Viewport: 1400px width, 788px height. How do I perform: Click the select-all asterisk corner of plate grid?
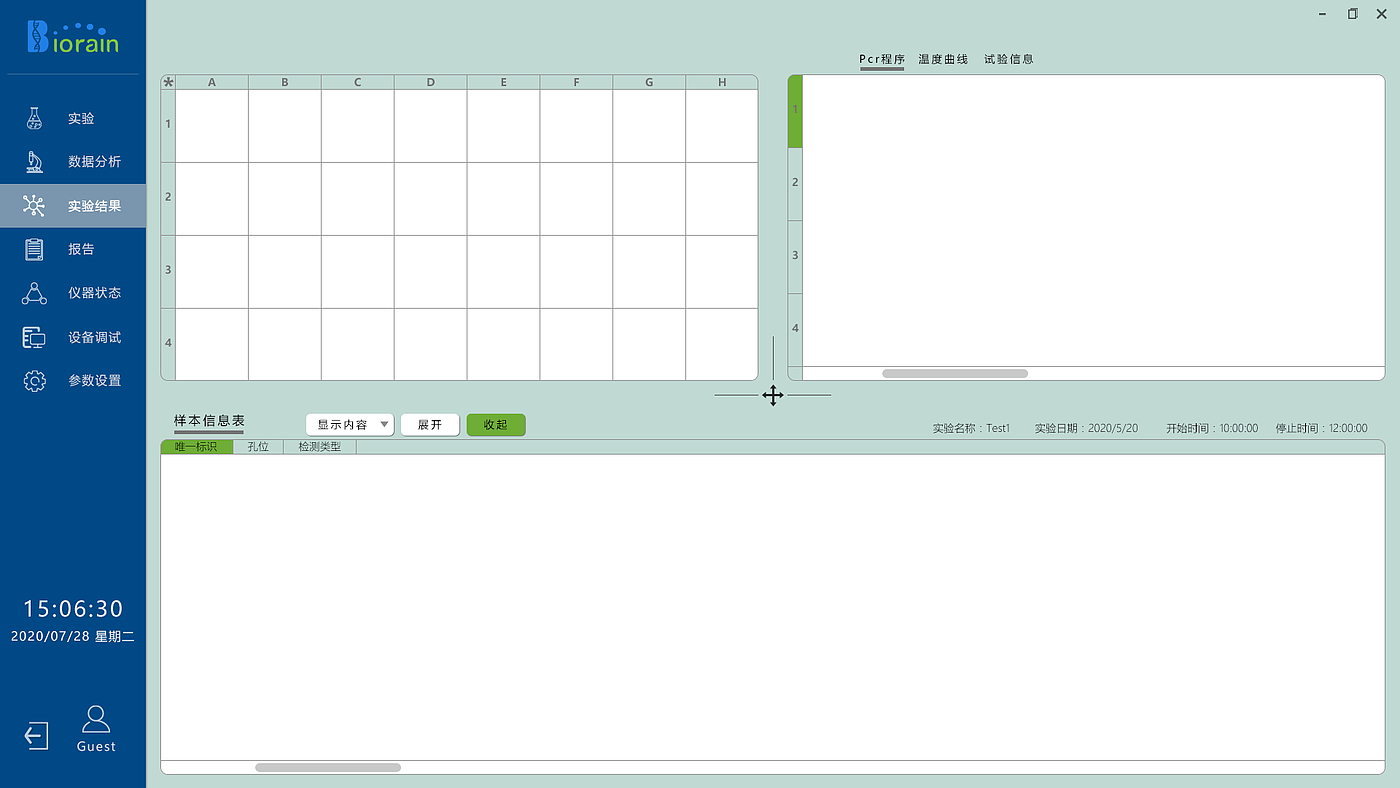pyautogui.click(x=168, y=82)
